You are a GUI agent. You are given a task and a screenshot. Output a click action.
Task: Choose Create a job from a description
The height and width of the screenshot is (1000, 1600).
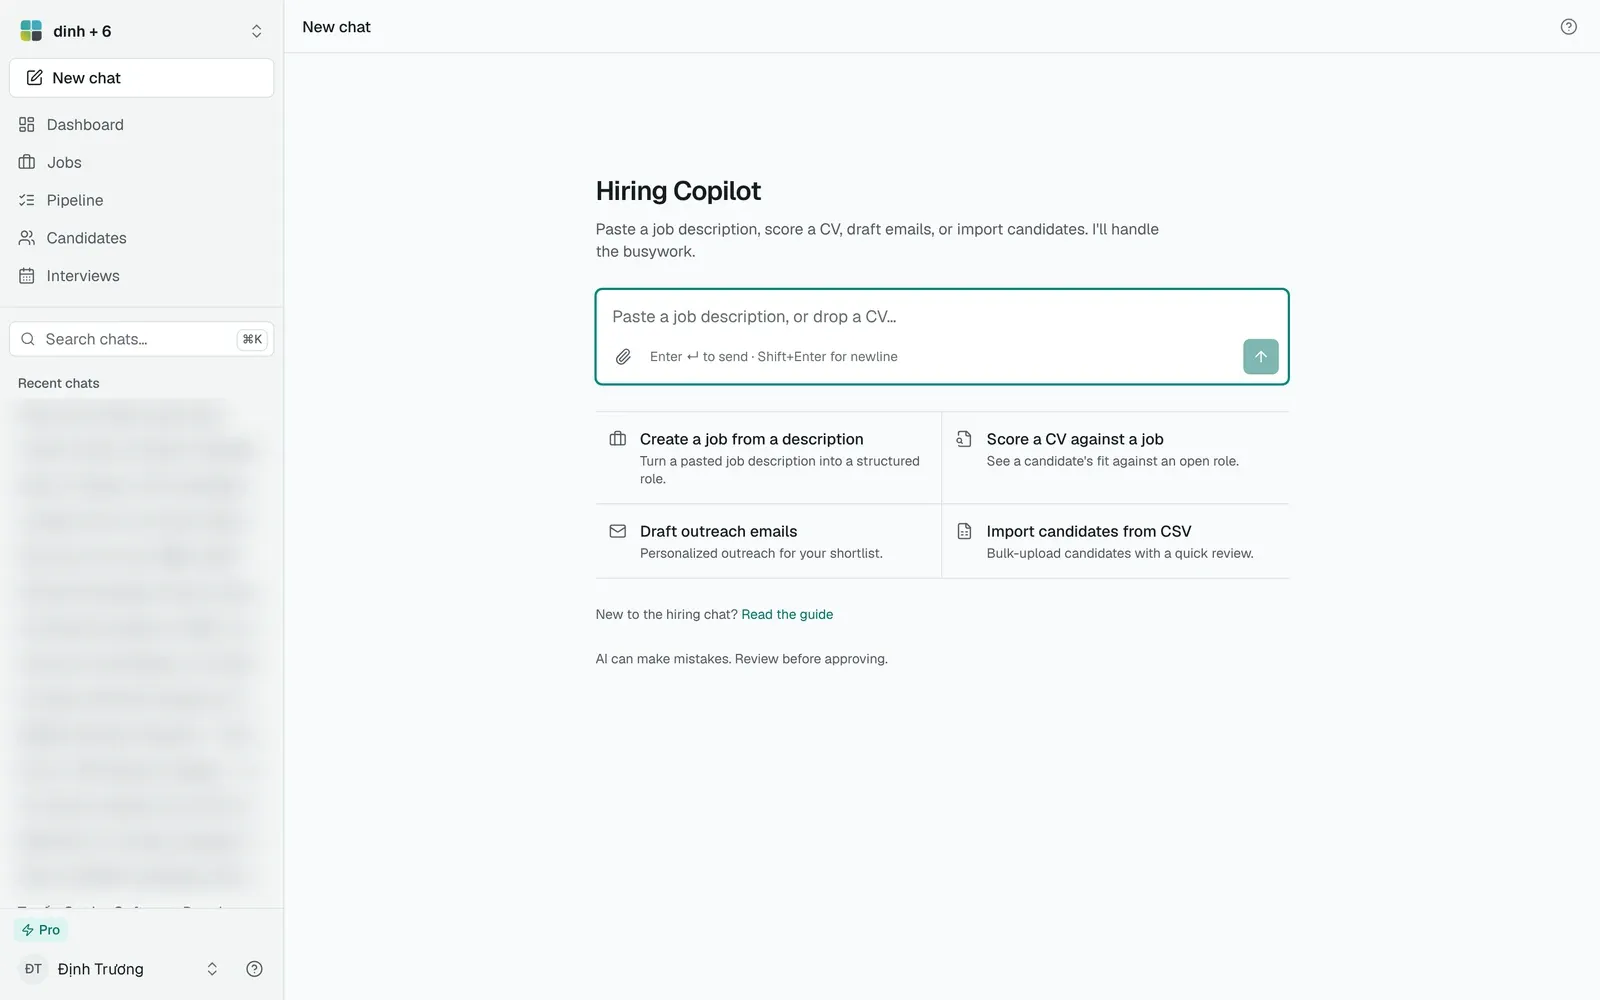coord(768,458)
